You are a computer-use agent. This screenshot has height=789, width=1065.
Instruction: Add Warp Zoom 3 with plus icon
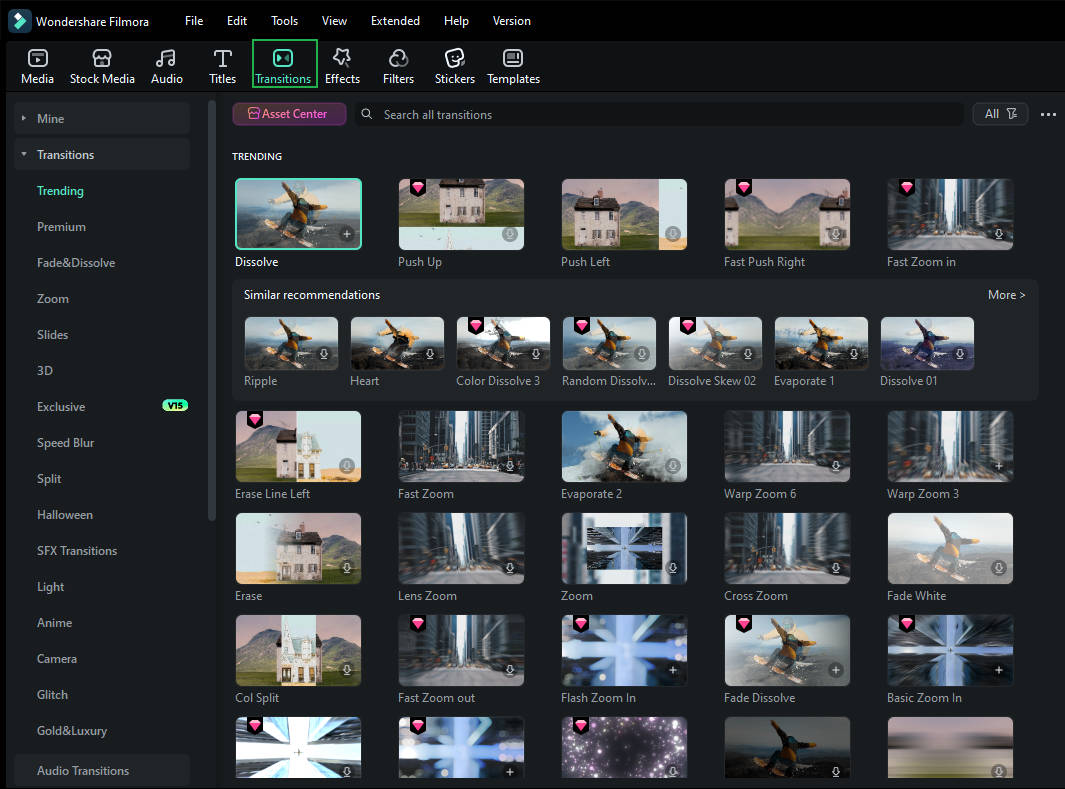click(998, 466)
